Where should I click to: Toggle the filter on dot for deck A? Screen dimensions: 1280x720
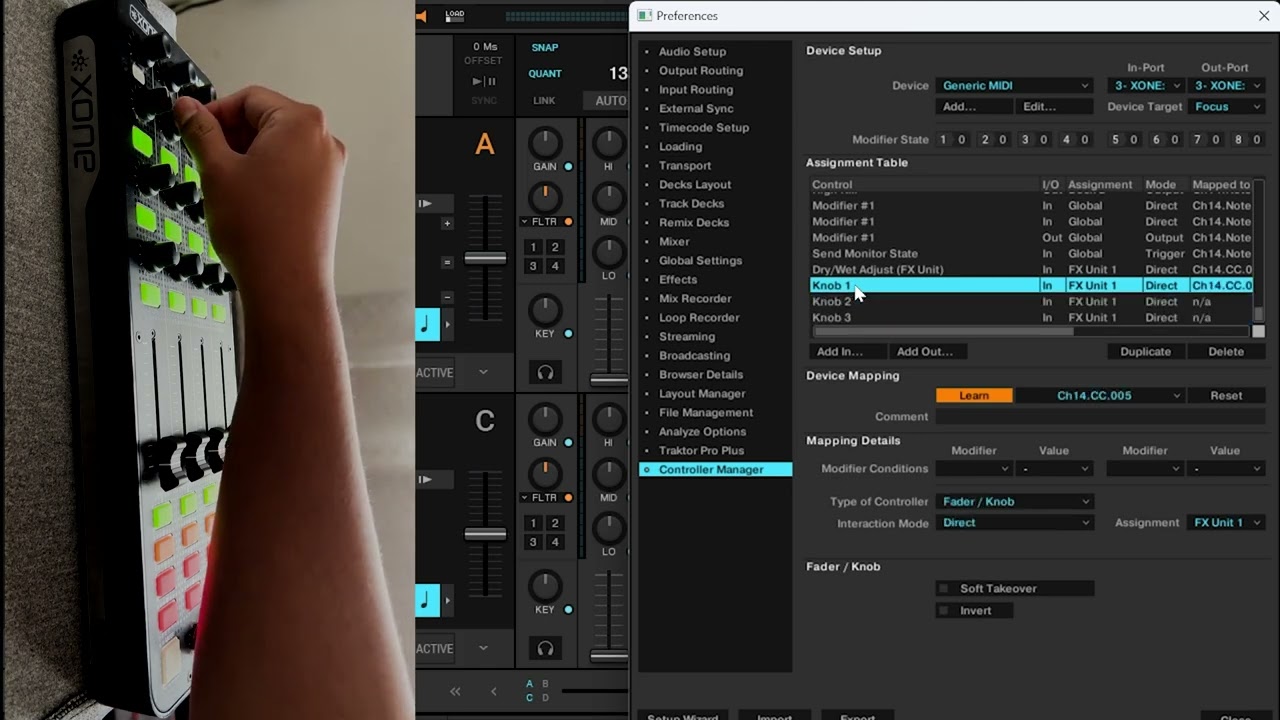pyautogui.click(x=568, y=221)
